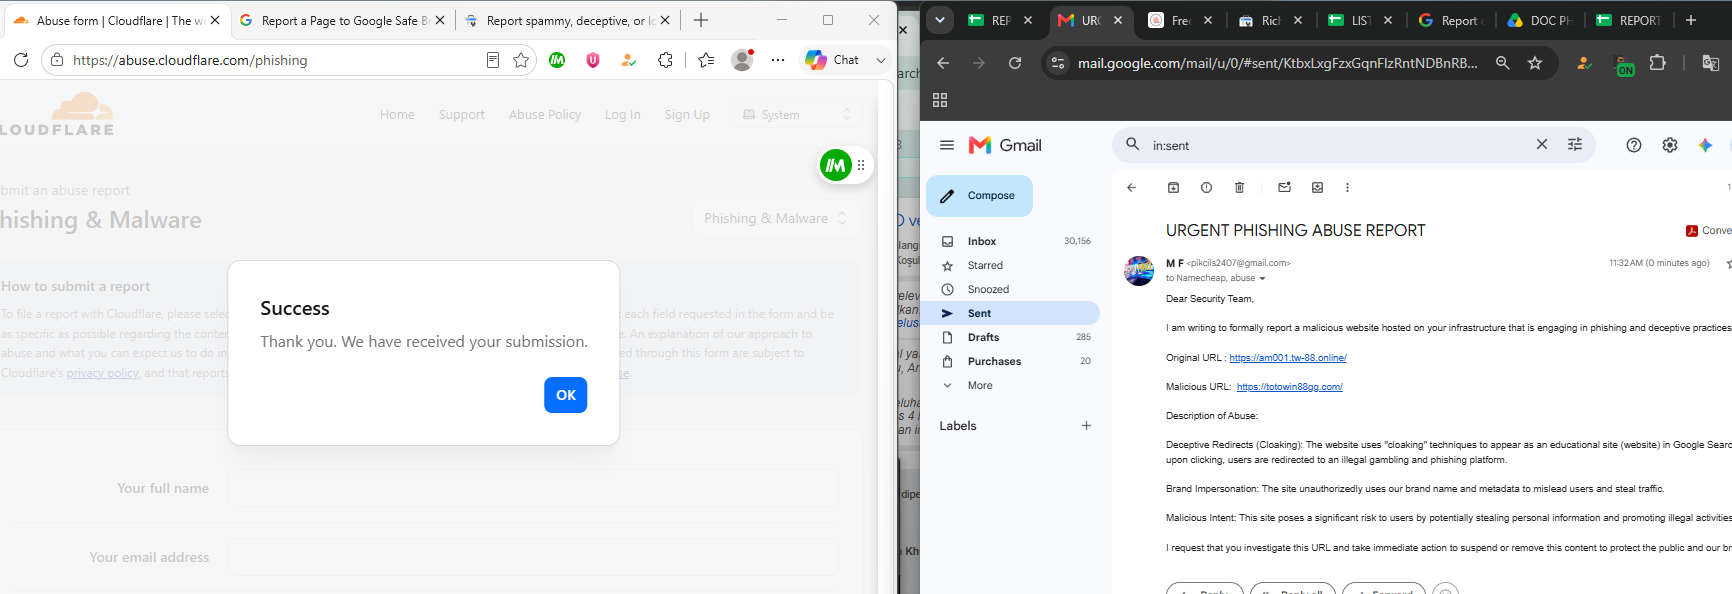Image resolution: width=1732 pixels, height=594 pixels.
Task: Go back in Chrome browser
Action: [943, 63]
